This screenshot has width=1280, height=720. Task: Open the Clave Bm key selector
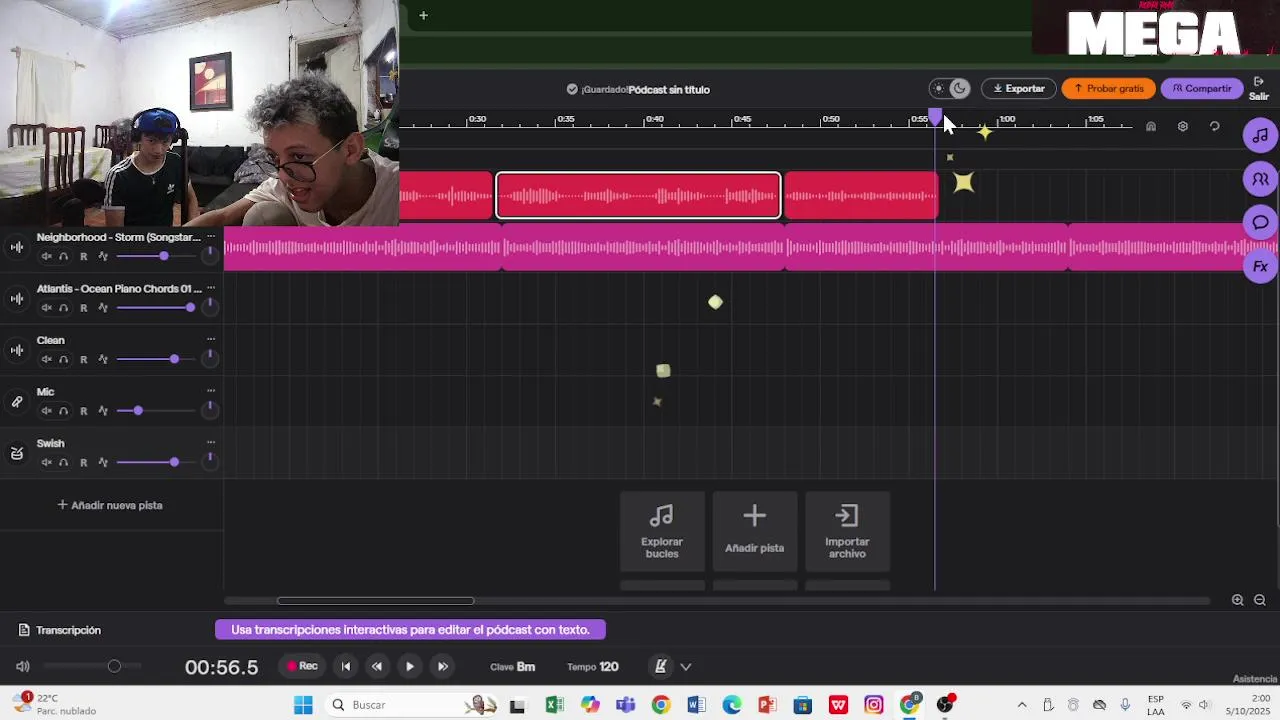(x=513, y=667)
